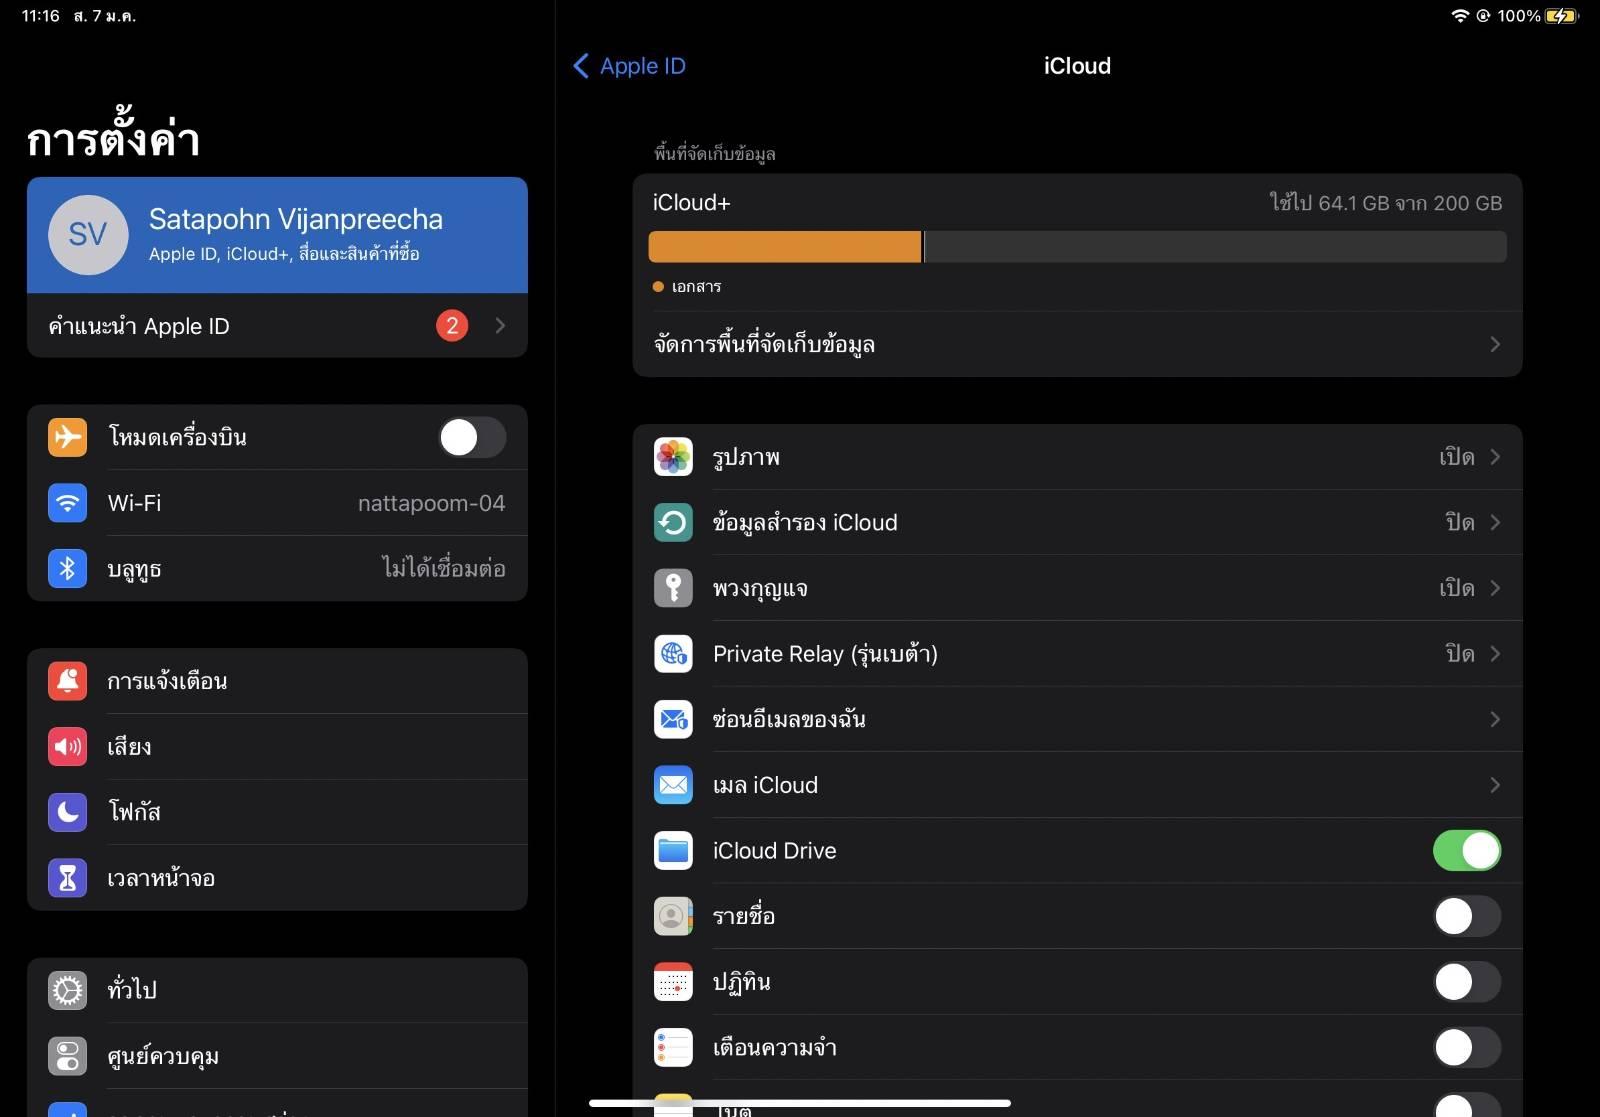This screenshot has height=1117, width=1600.
Task: Select การแจ้งเตือน in settings sidebar
Action: point(277,681)
